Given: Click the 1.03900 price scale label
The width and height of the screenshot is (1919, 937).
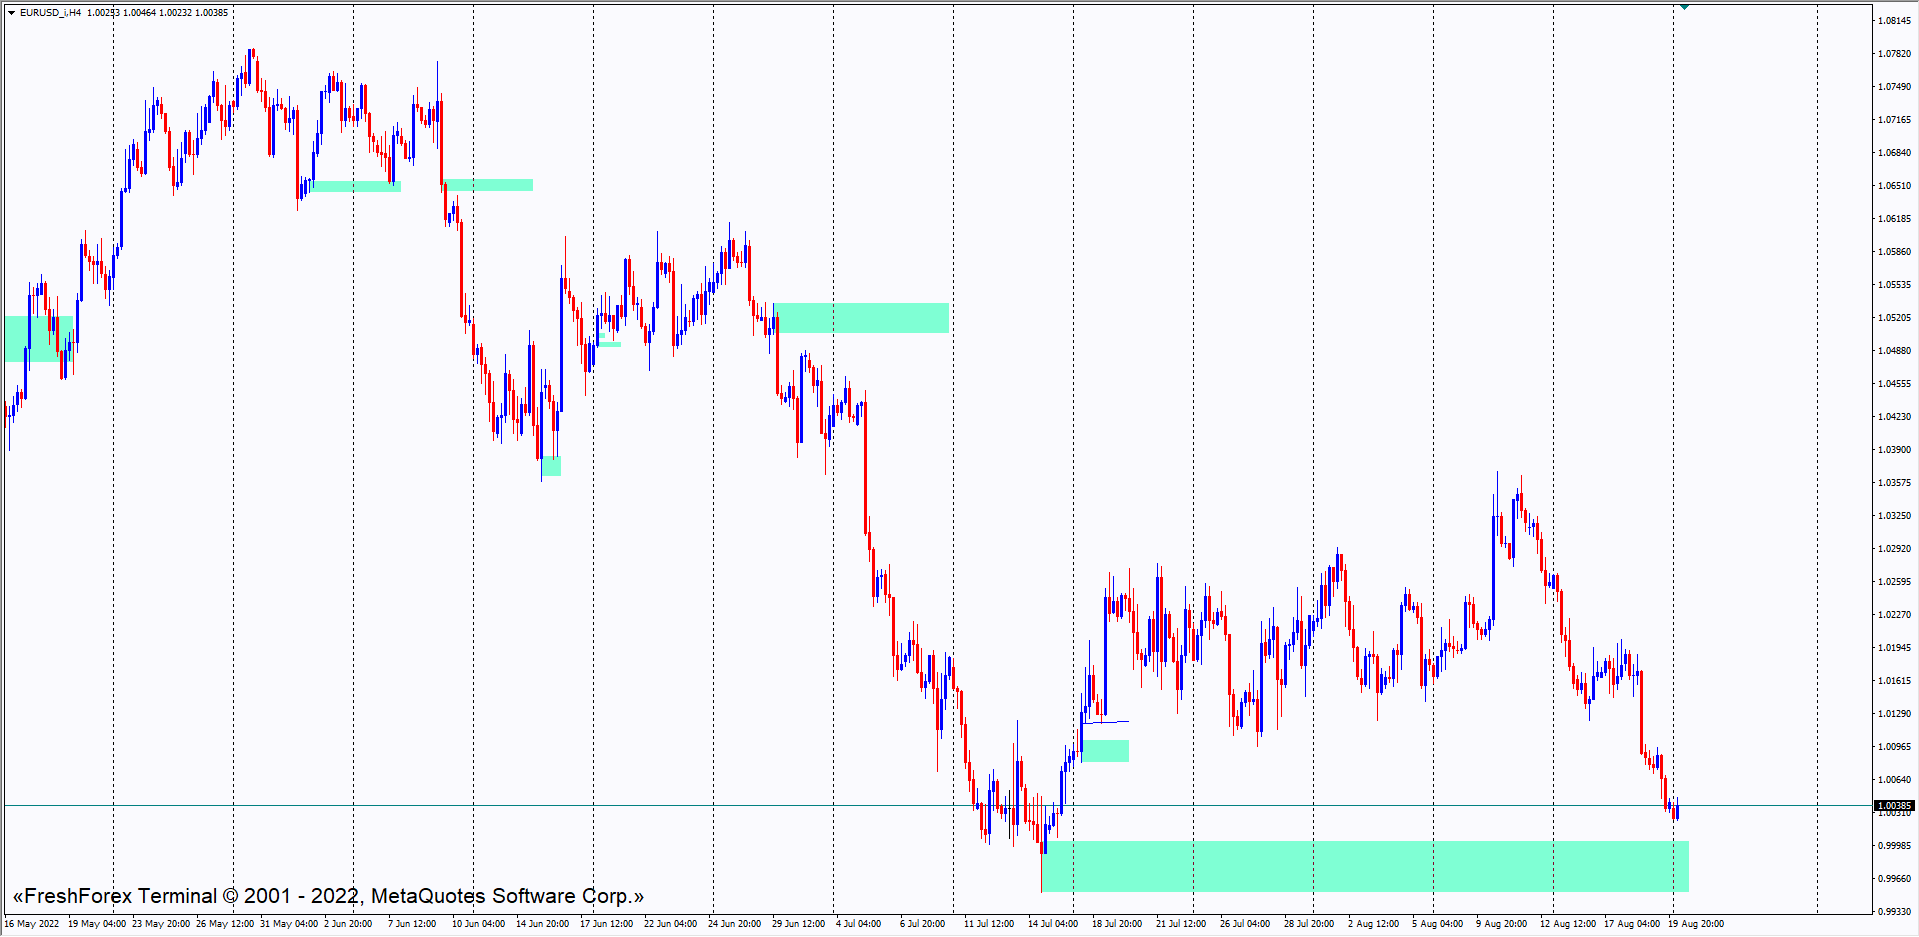Looking at the screenshot, I should coord(1893,450).
